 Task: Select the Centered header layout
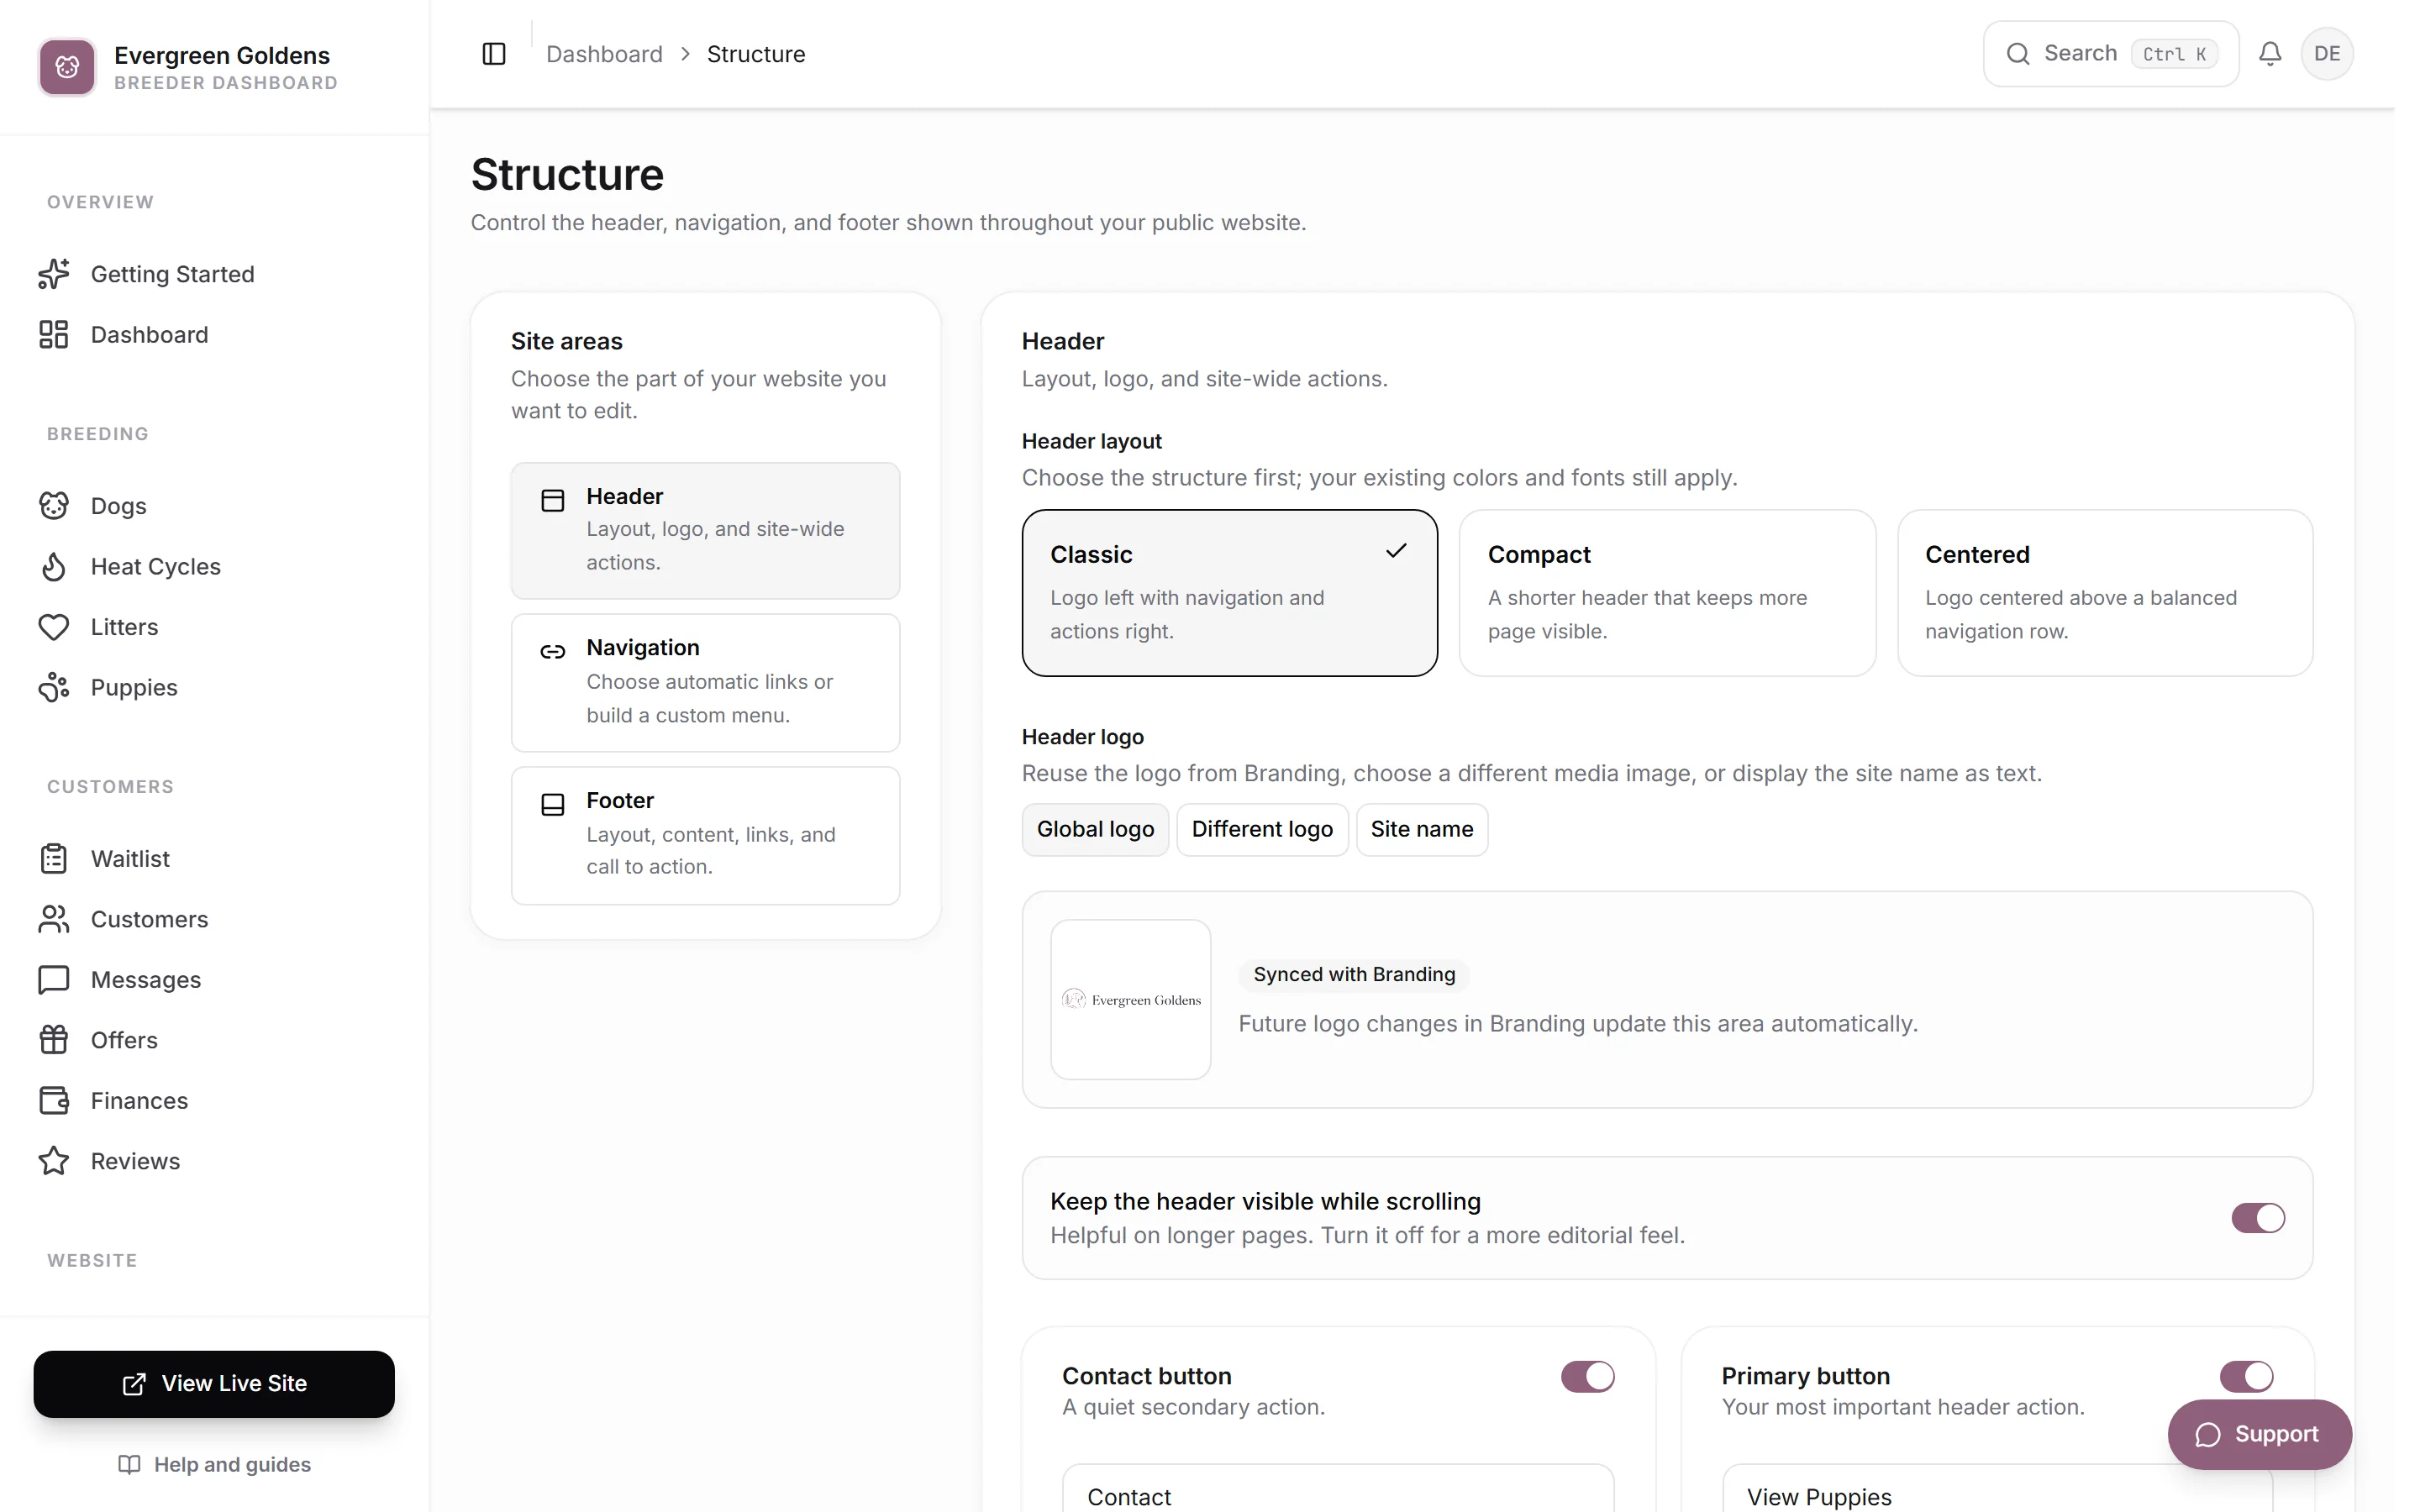tap(2105, 593)
